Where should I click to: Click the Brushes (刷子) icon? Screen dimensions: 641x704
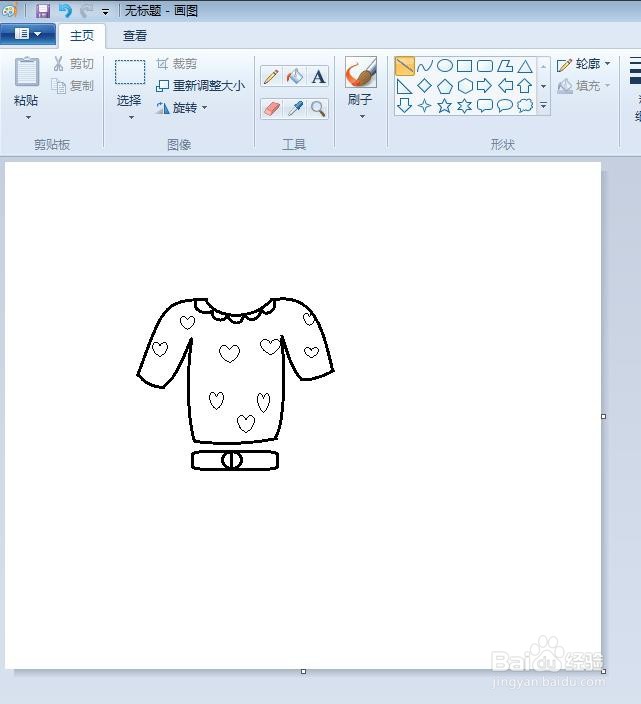click(361, 72)
